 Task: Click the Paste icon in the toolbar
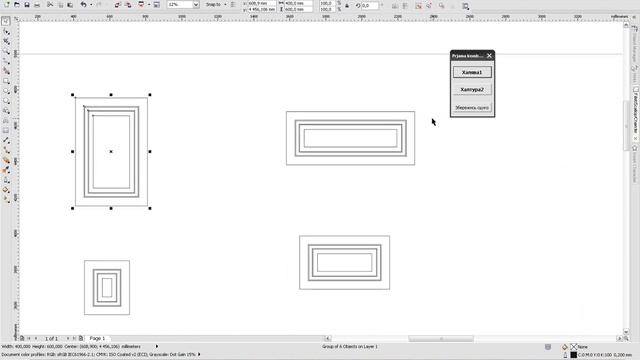[x=70, y=4]
